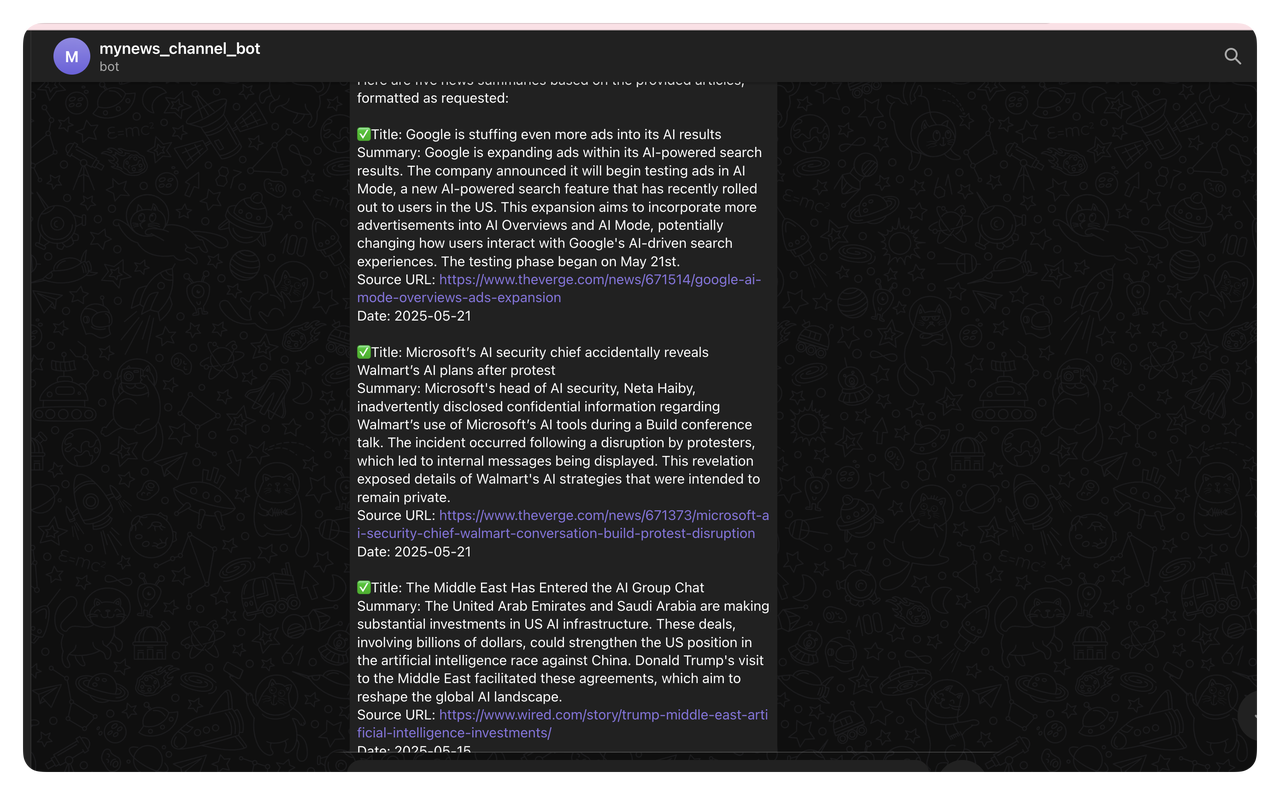The height and width of the screenshot is (795, 1280).
Task: Click the summary line starting "Summary: Microsoft's head of AI security"
Action: [x=526, y=388]
